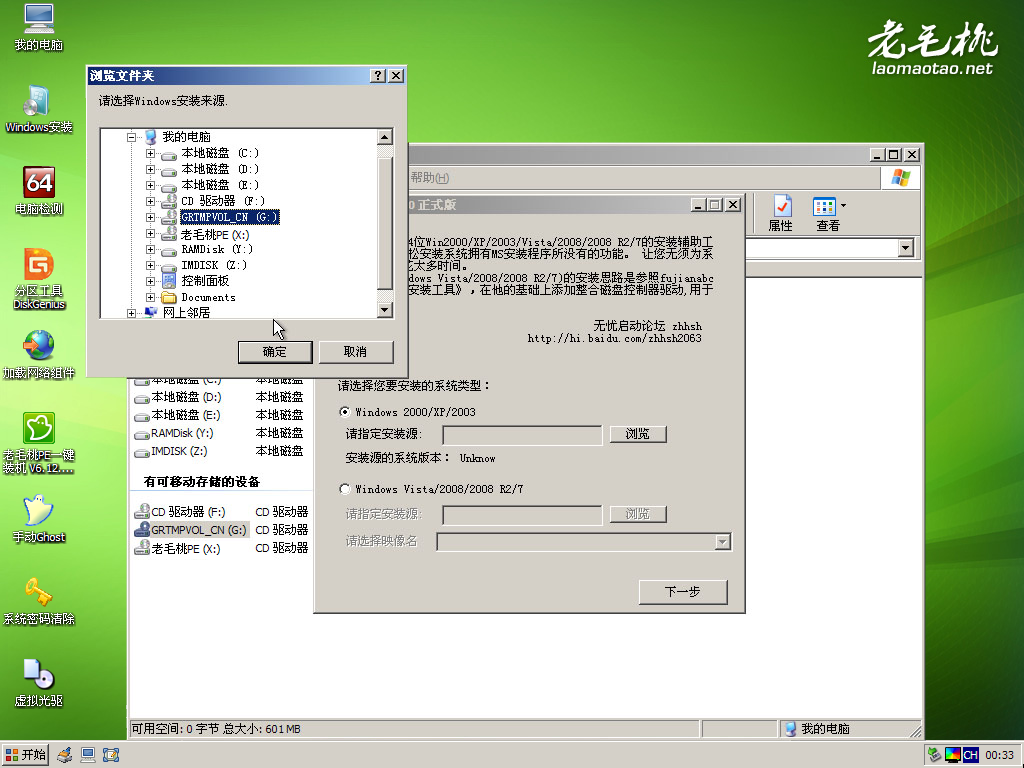
Task: Select the 我的电脑 tree node
Action: click(186, 136)
